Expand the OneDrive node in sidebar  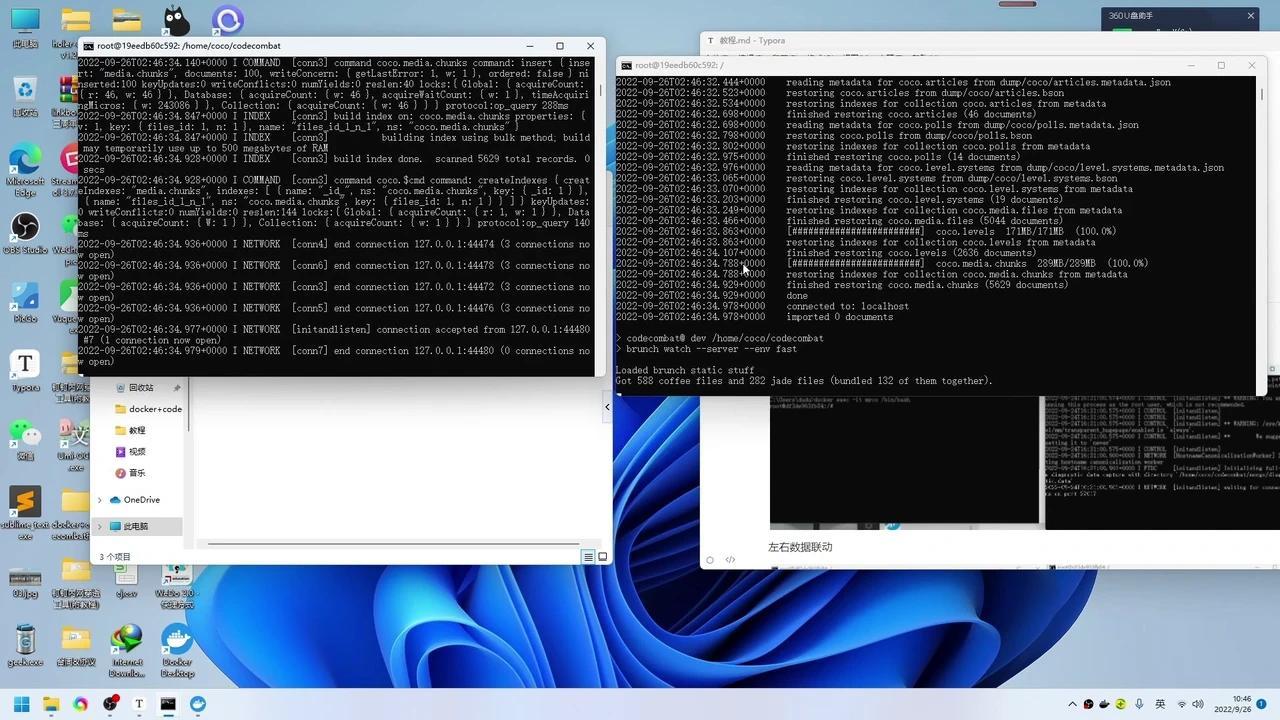click(x=98, y=499)
